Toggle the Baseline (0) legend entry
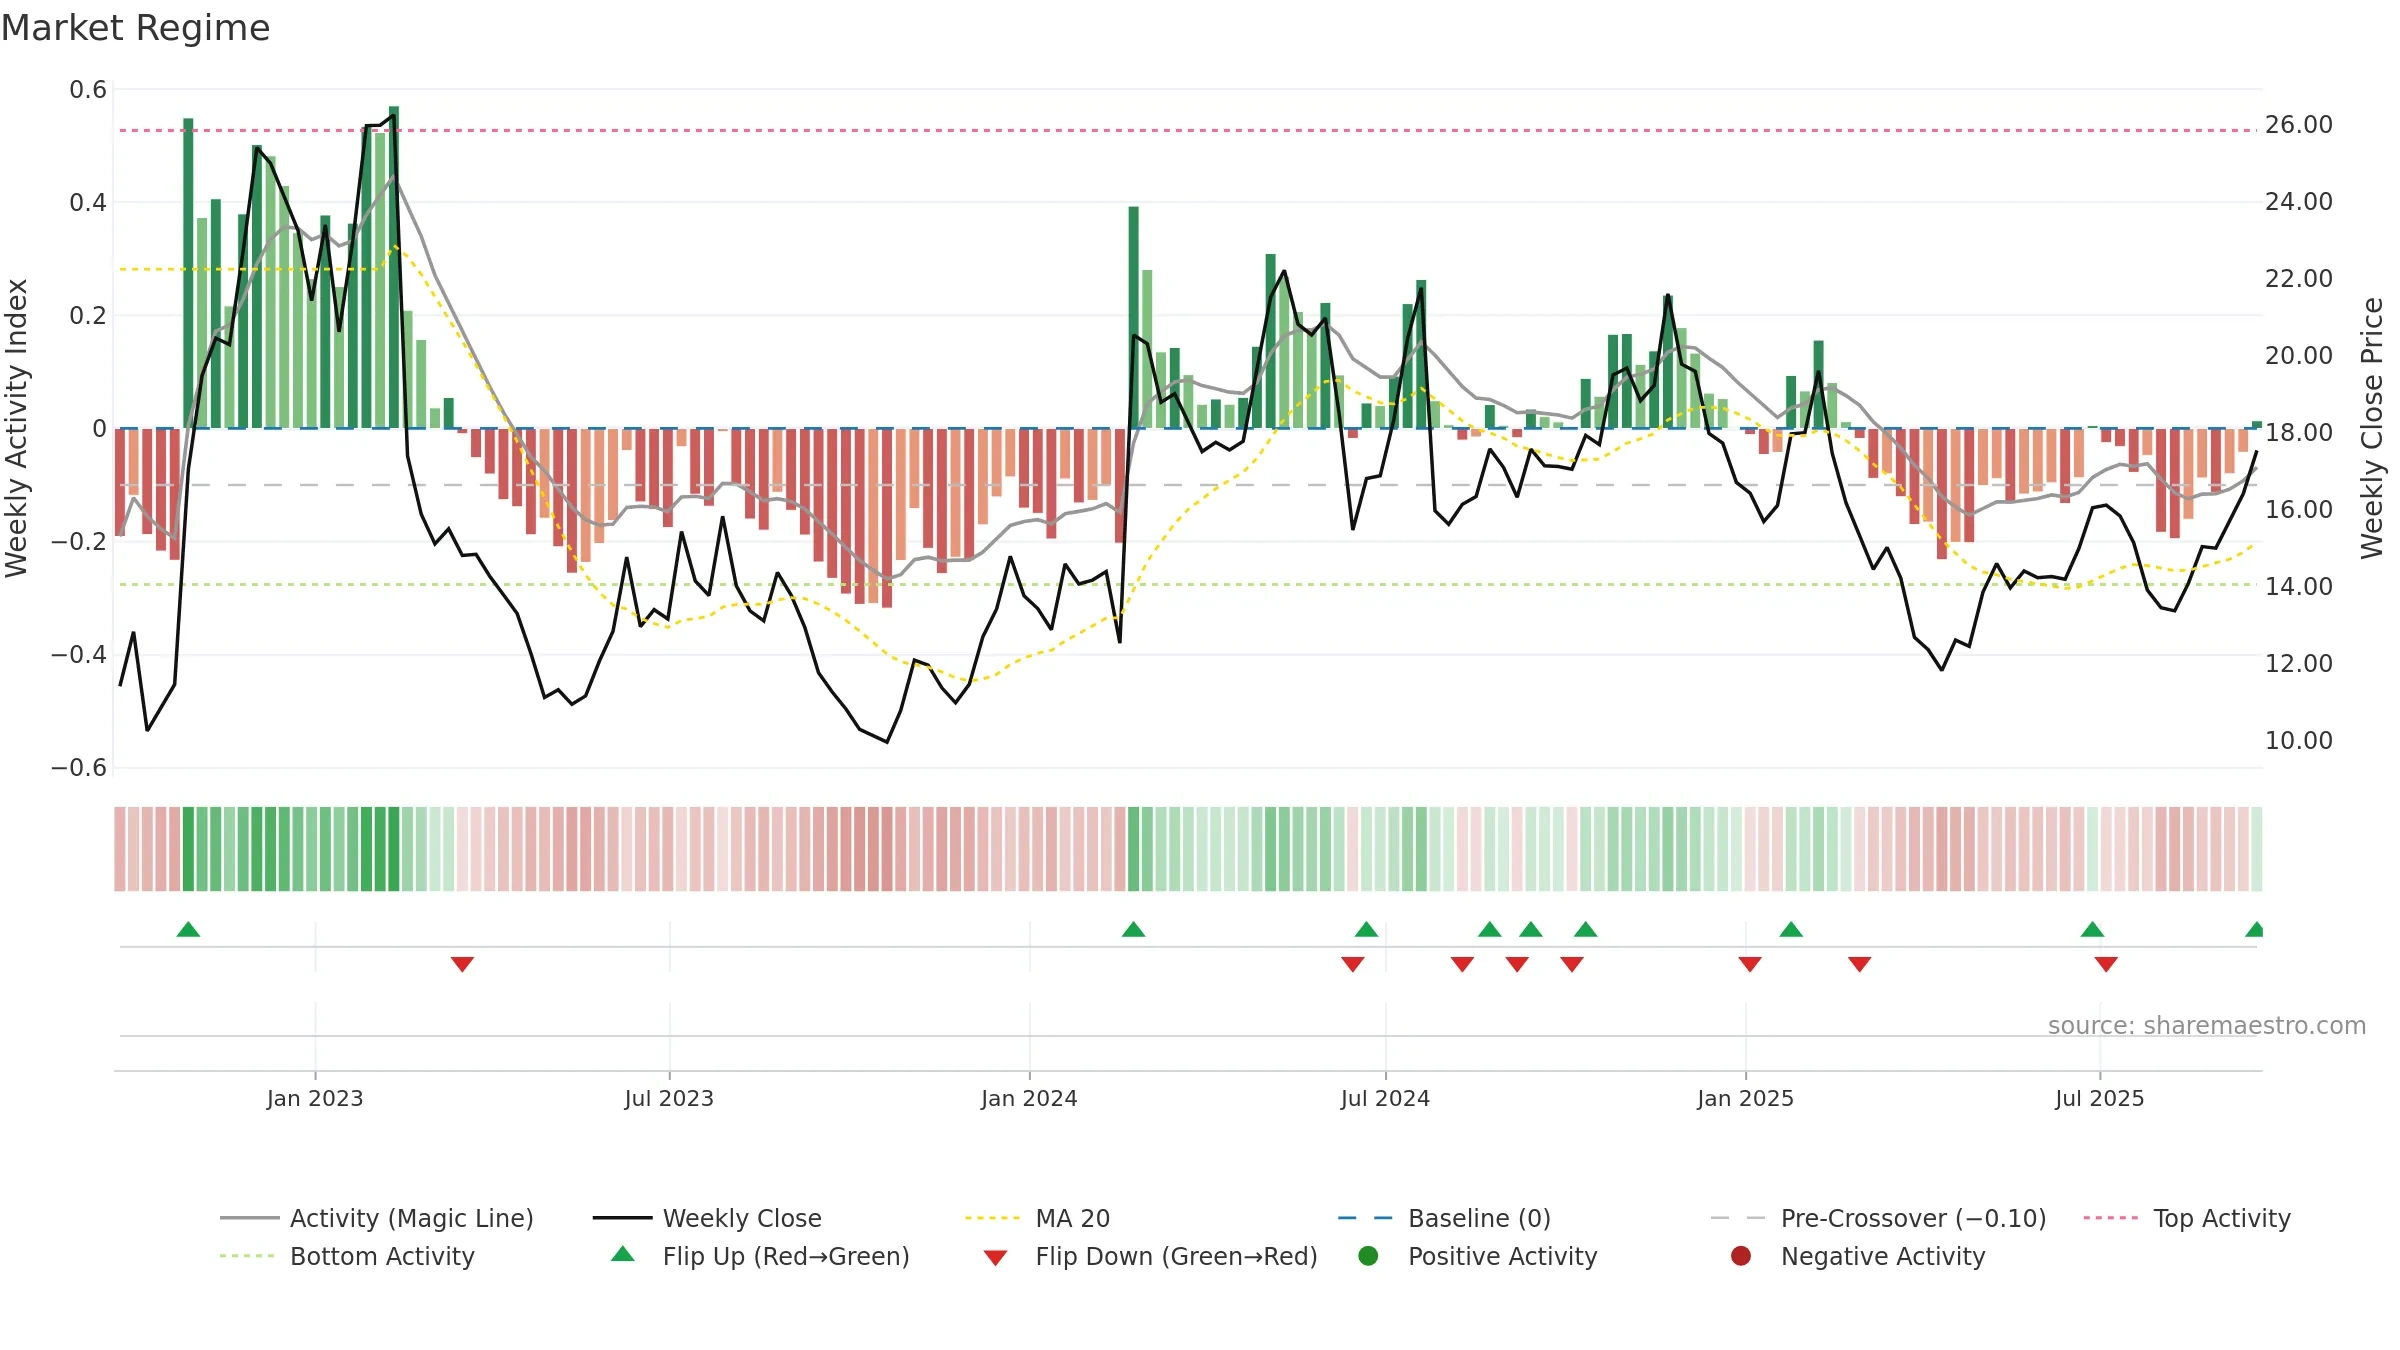The height and width of the screenshot is (1350, 2400). point(1444,1218)
